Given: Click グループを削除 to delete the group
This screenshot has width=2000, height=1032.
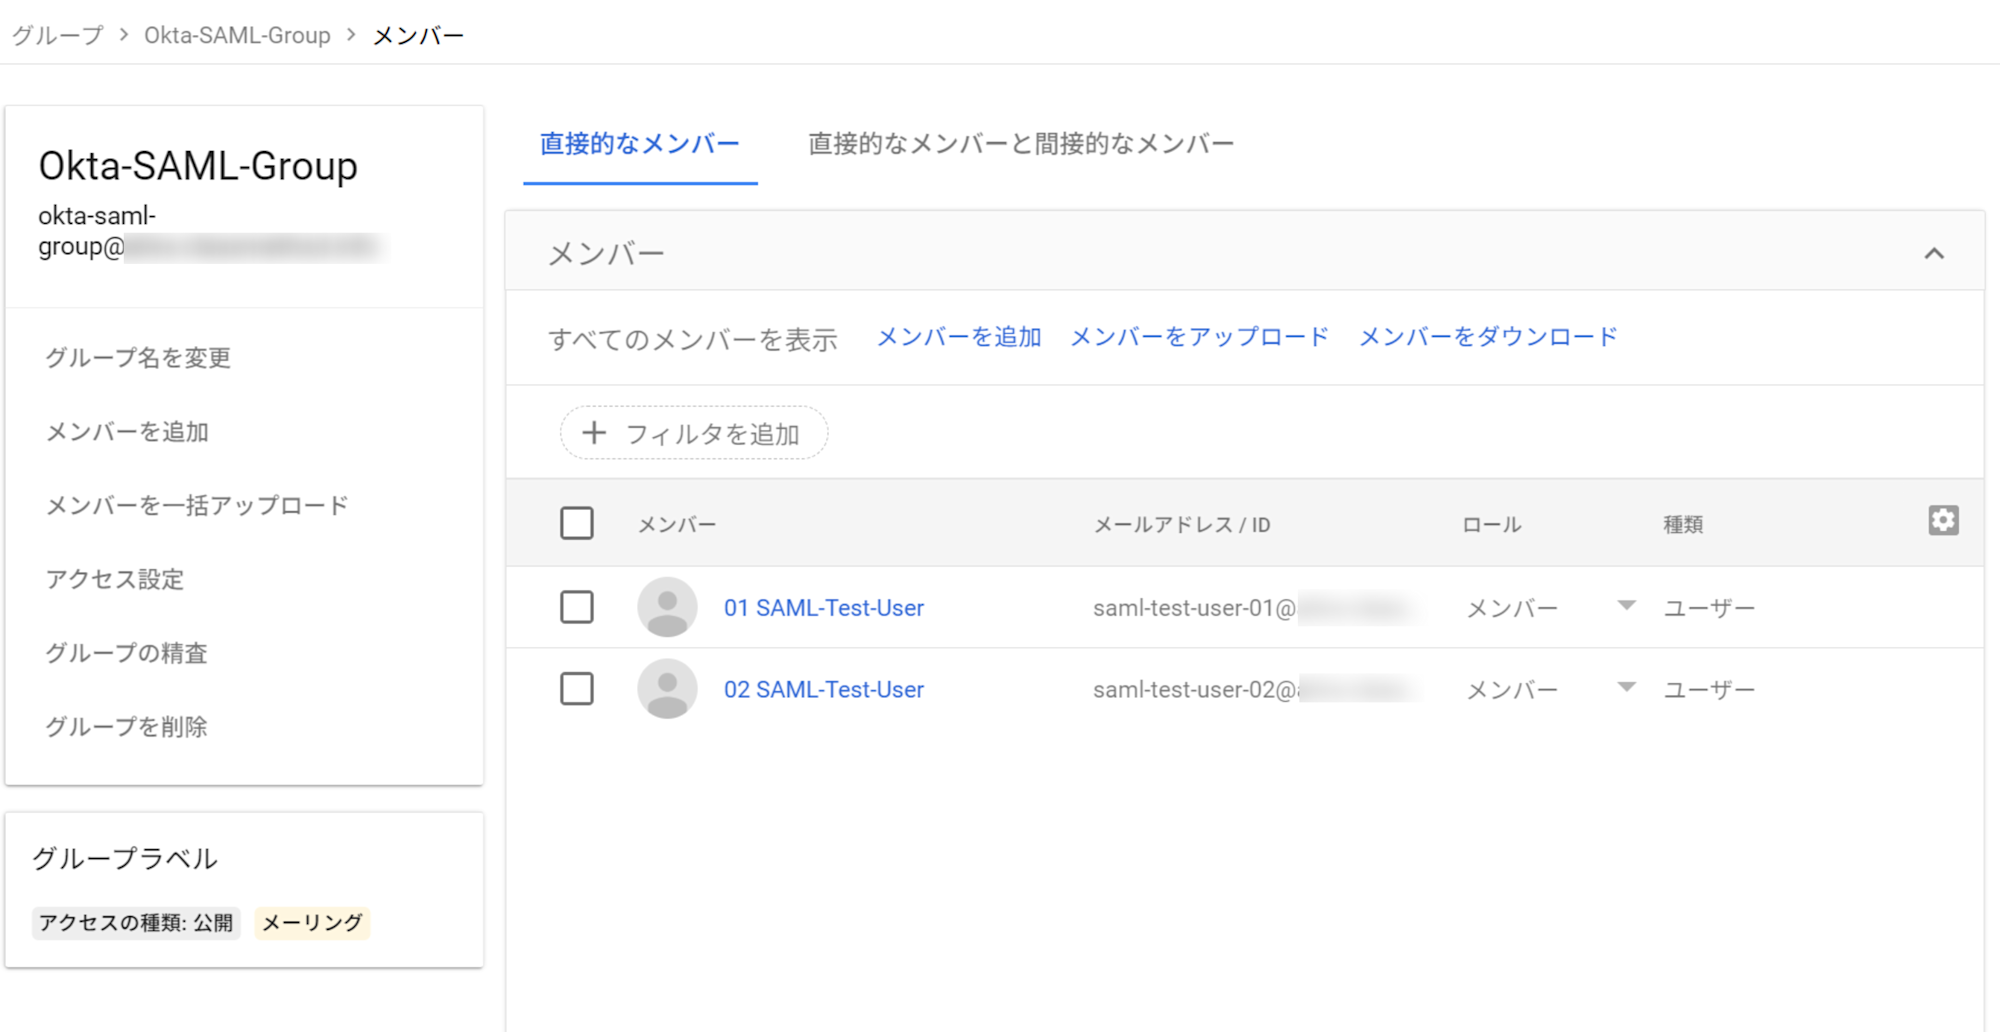Looking at the screenshot, I should click(127, 727).
